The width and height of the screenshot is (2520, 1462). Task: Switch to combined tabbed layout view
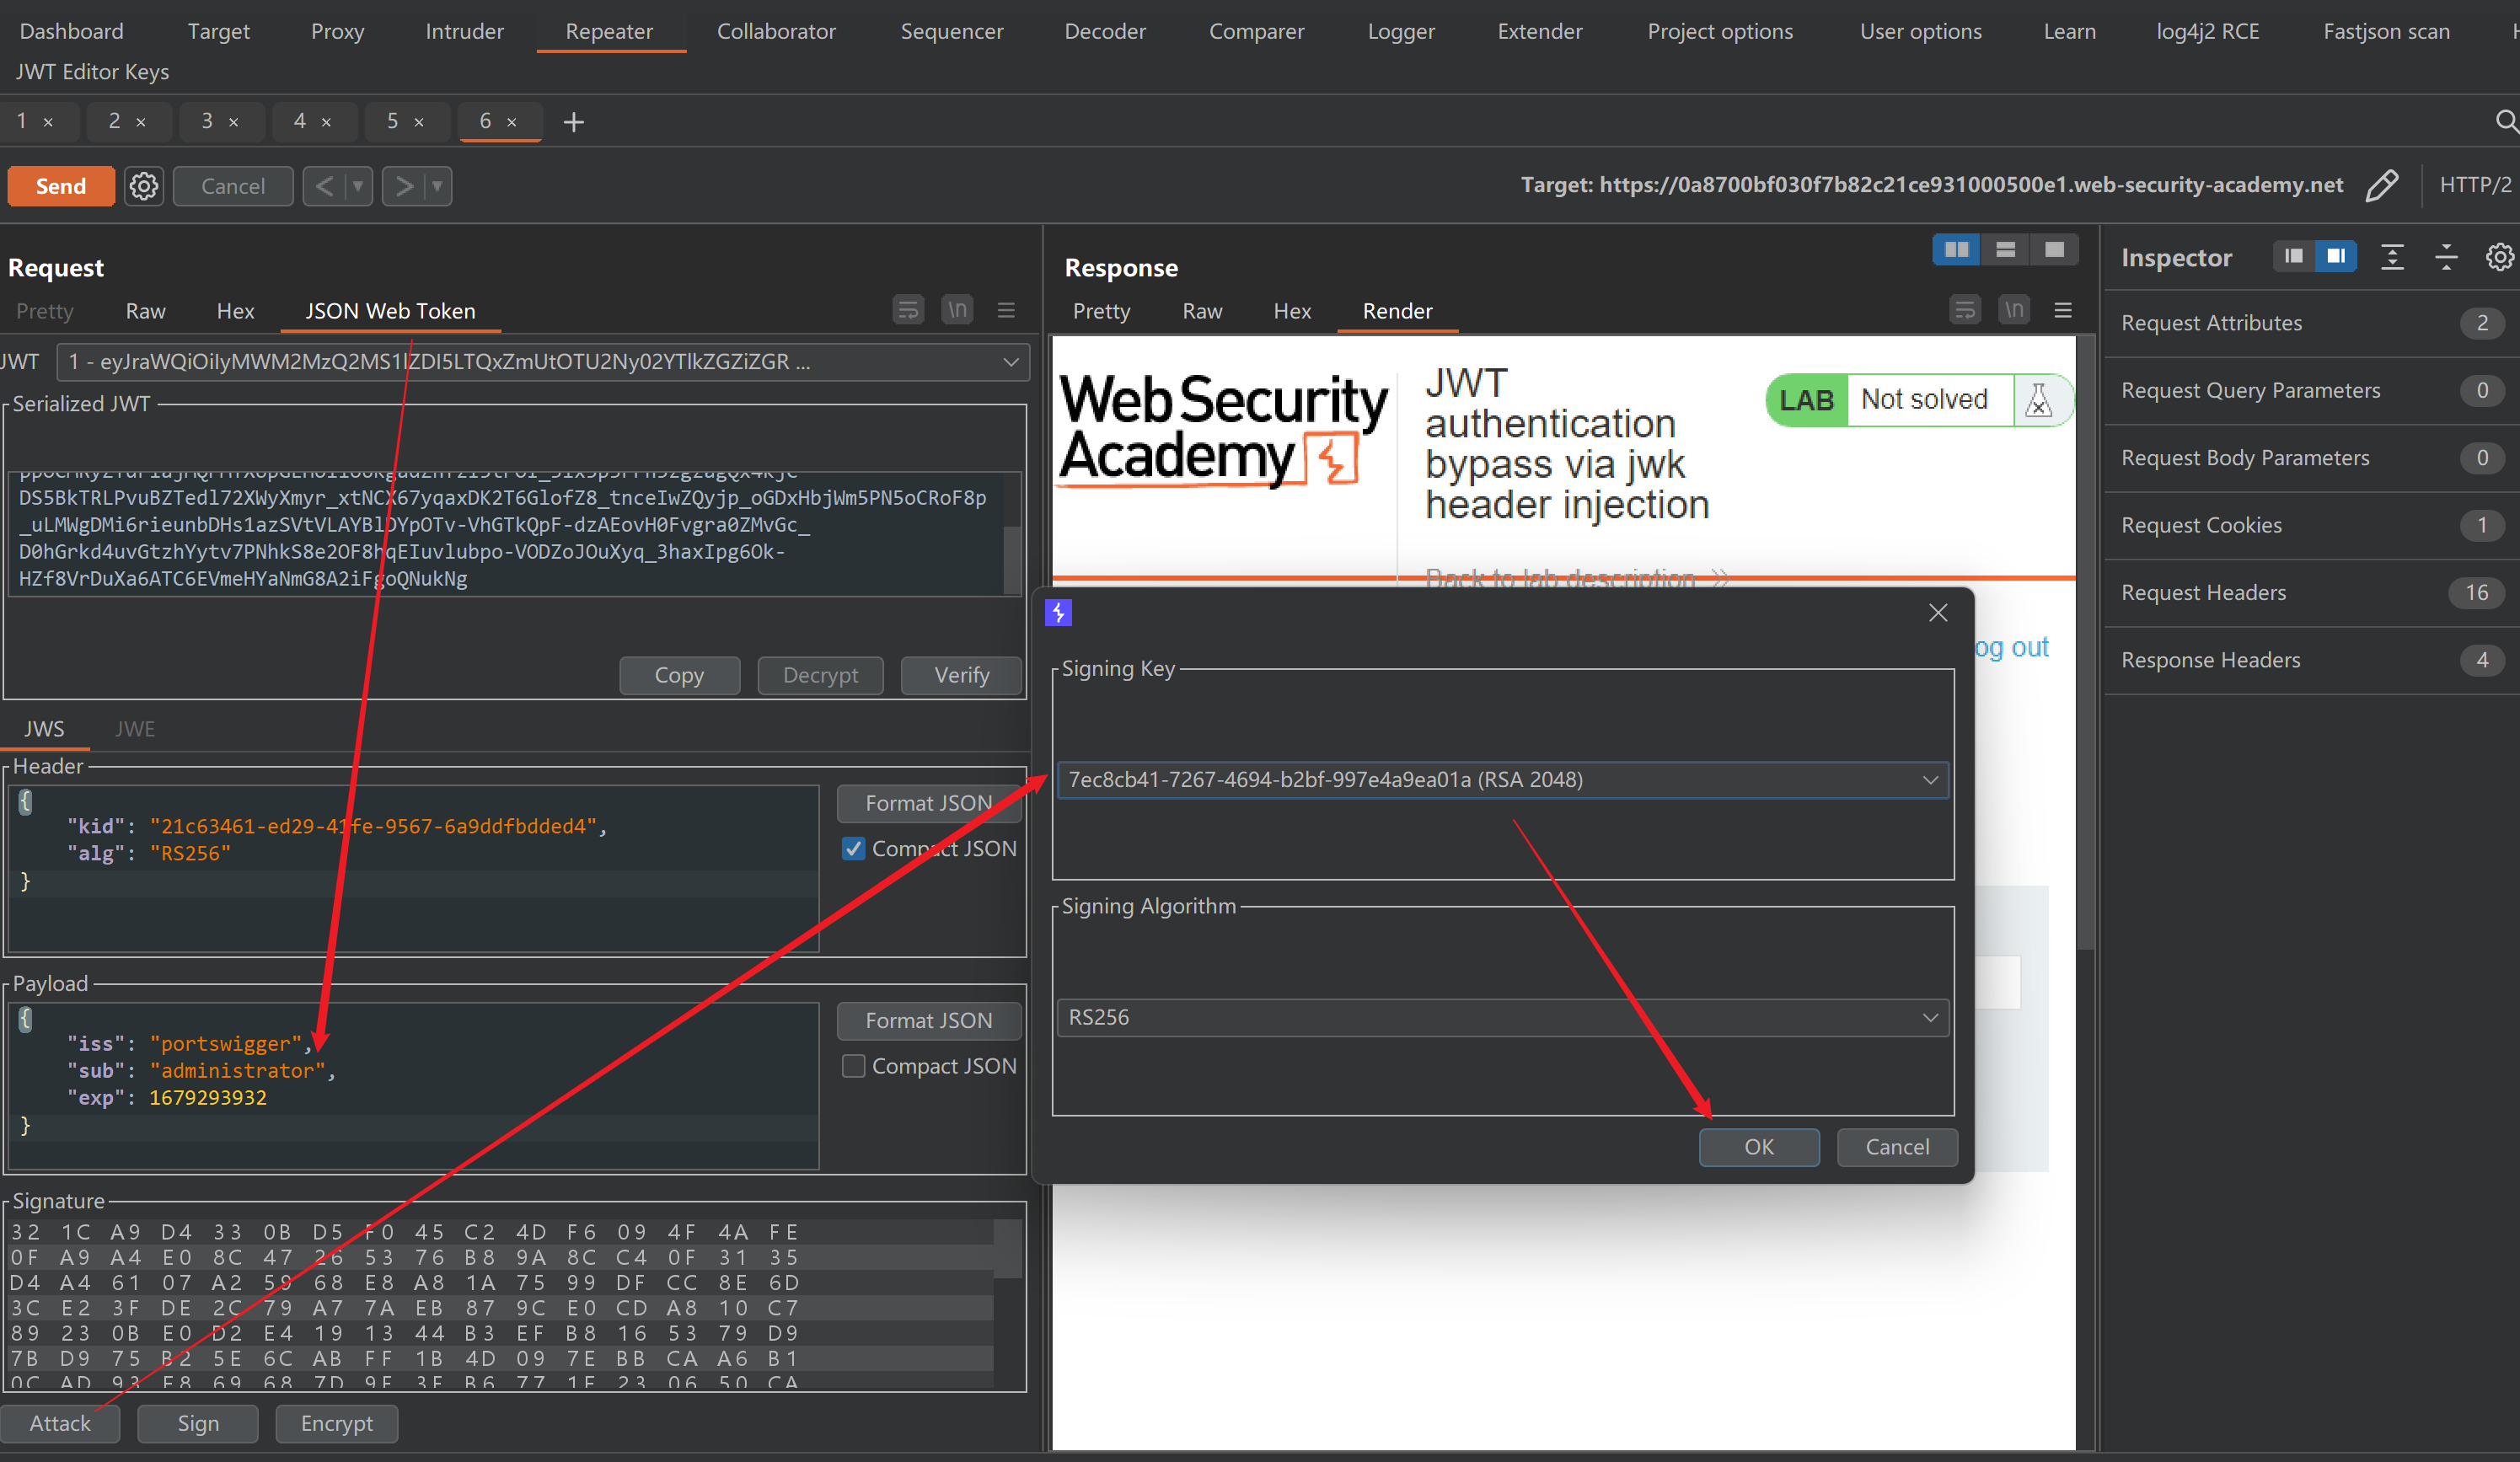[x=2054, y=250]
